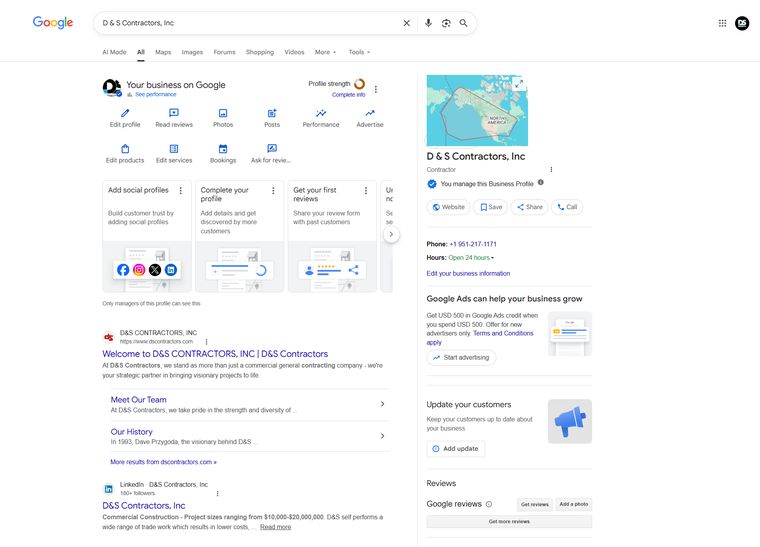Screen dimensions: 760x547
Task: Switch to Forums tab
Action: pos(224,52)
